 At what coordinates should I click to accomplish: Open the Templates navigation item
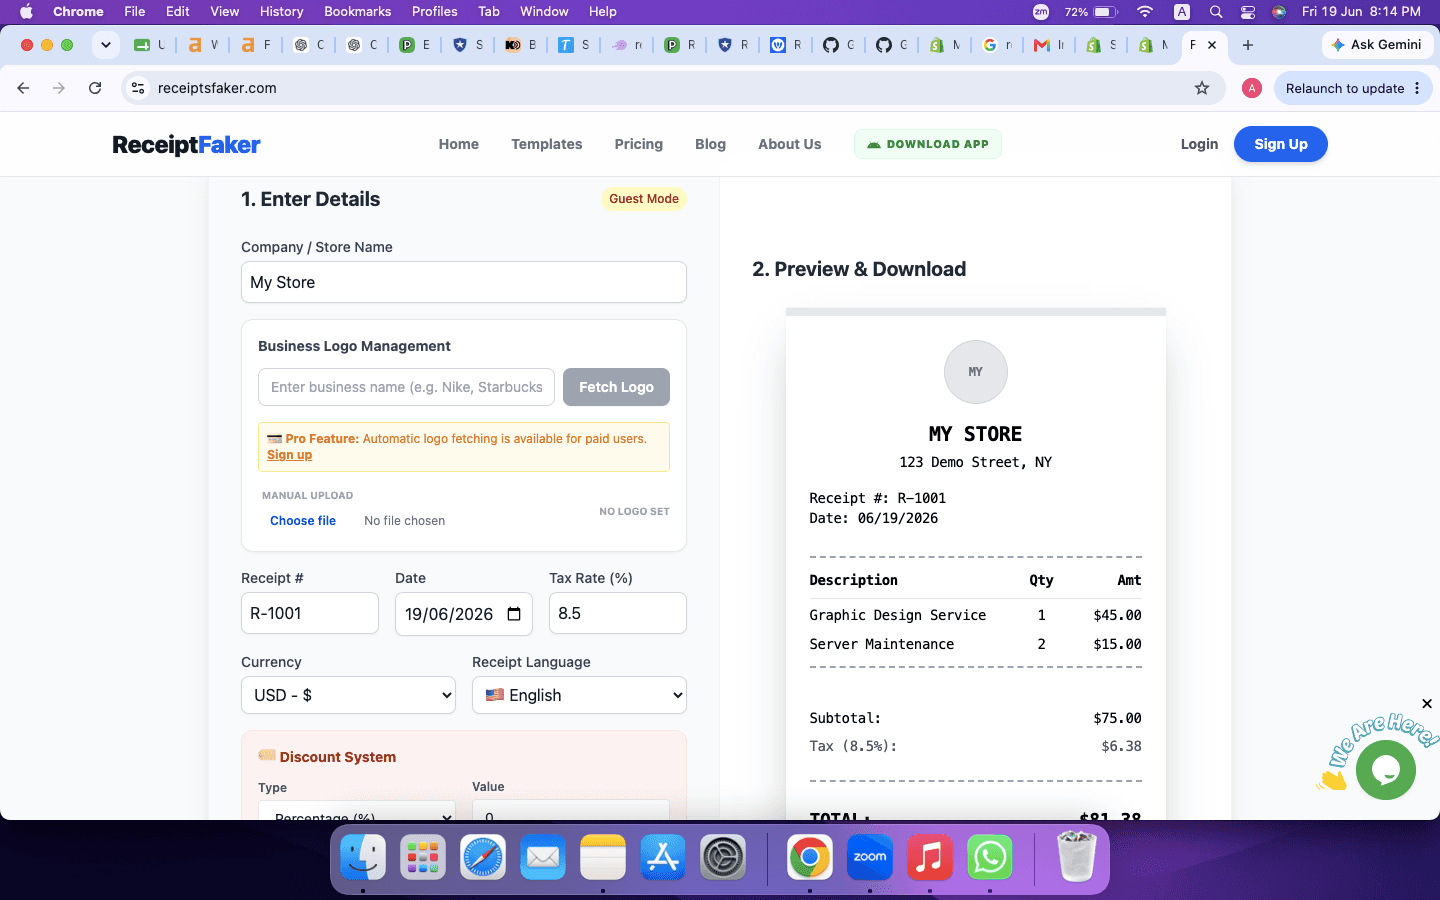(546, 144)
